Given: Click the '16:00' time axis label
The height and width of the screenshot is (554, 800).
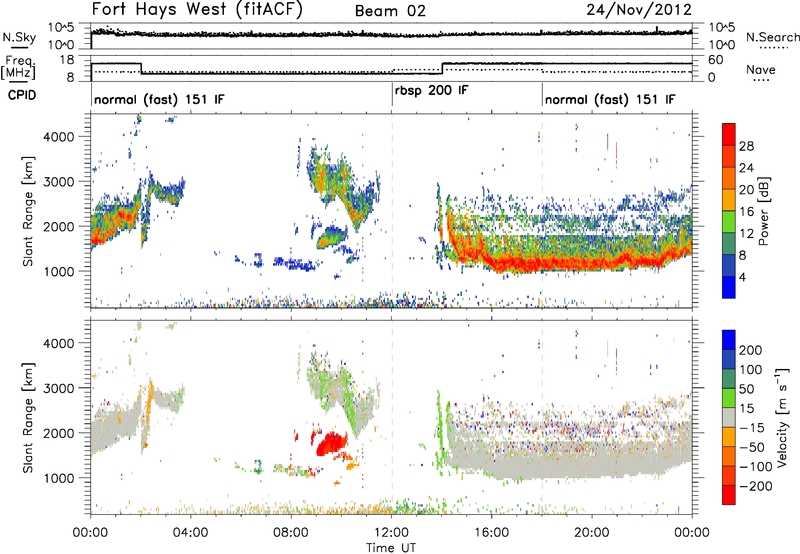Looking at the screenshot, I should click(x=491, y=533).
